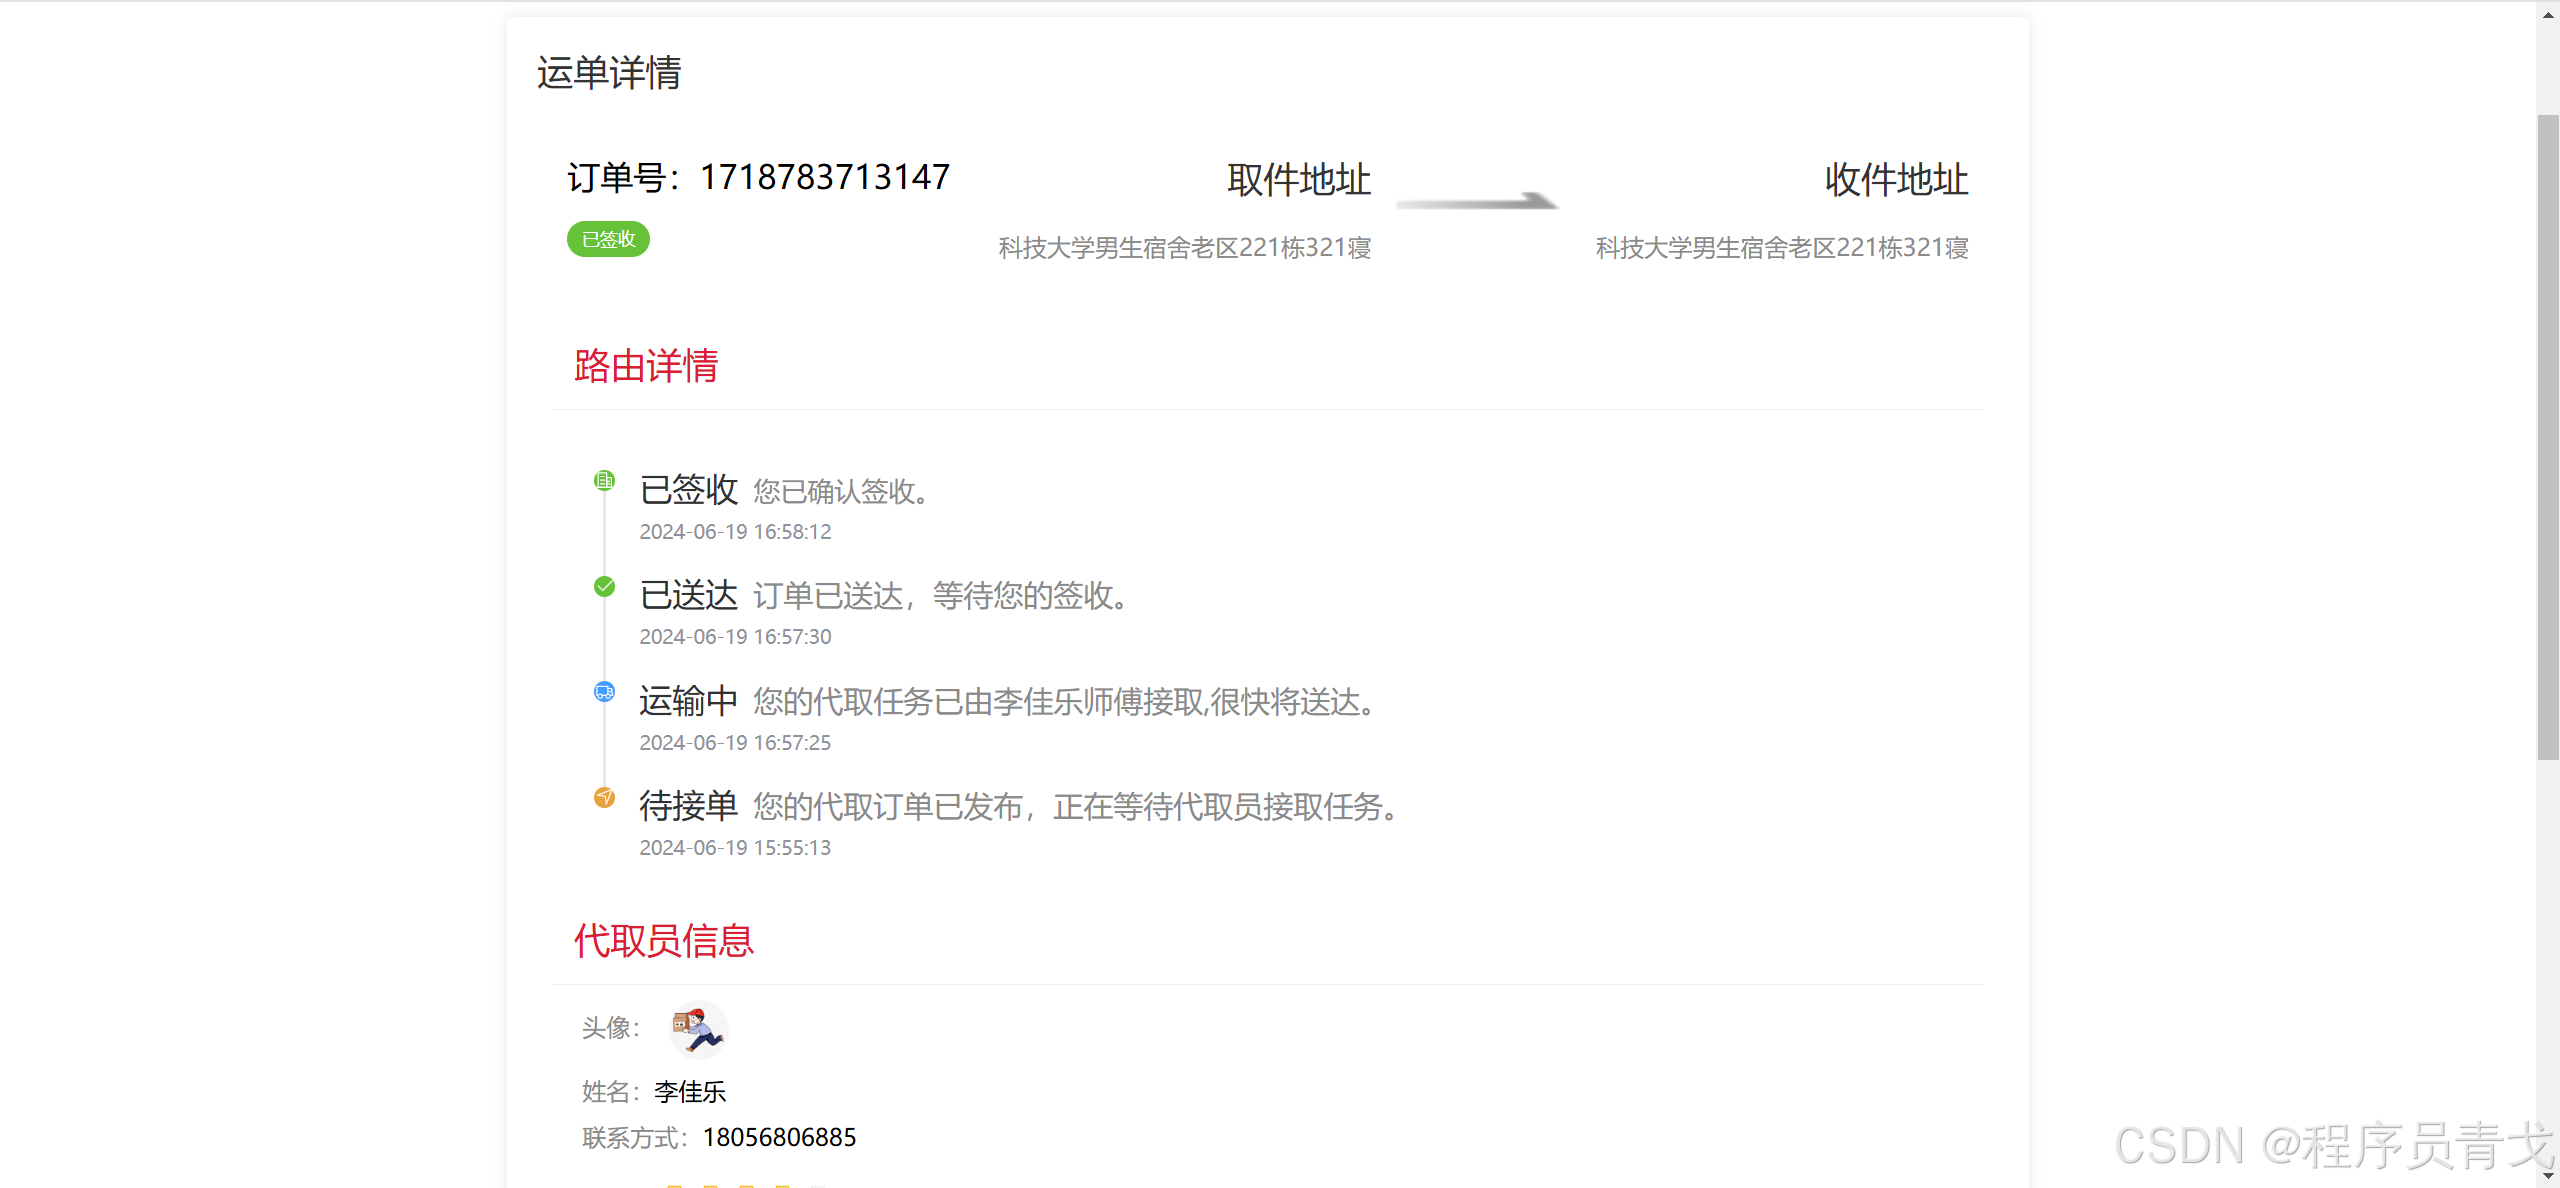This screenshot has width=2560, height=1188.
Task: Click the 取件地址 heading
Action: pos(1298,180)
